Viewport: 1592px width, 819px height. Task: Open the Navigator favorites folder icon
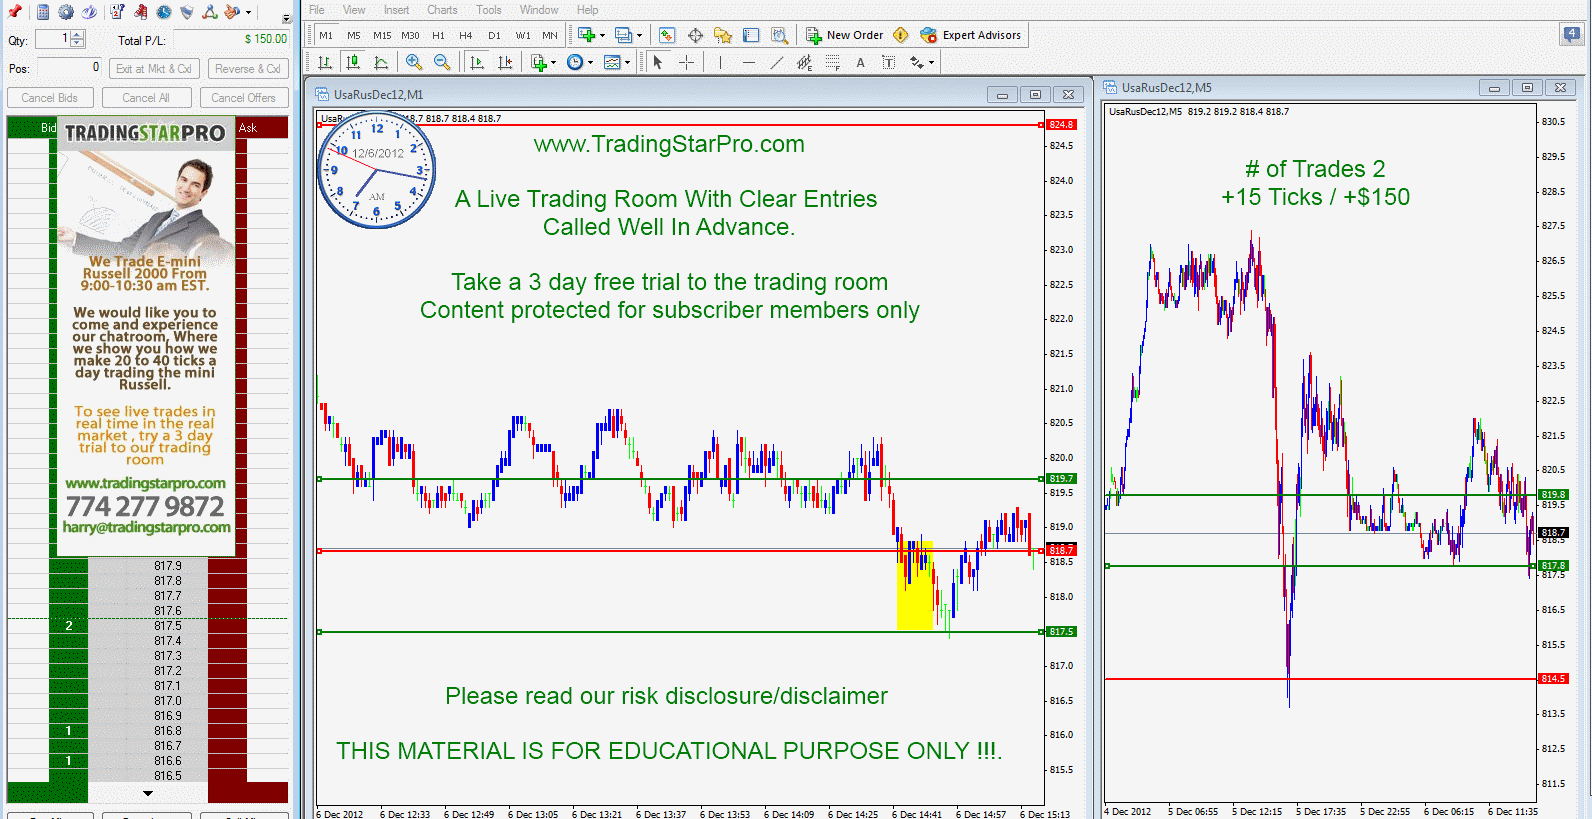(x=723, y=35)
